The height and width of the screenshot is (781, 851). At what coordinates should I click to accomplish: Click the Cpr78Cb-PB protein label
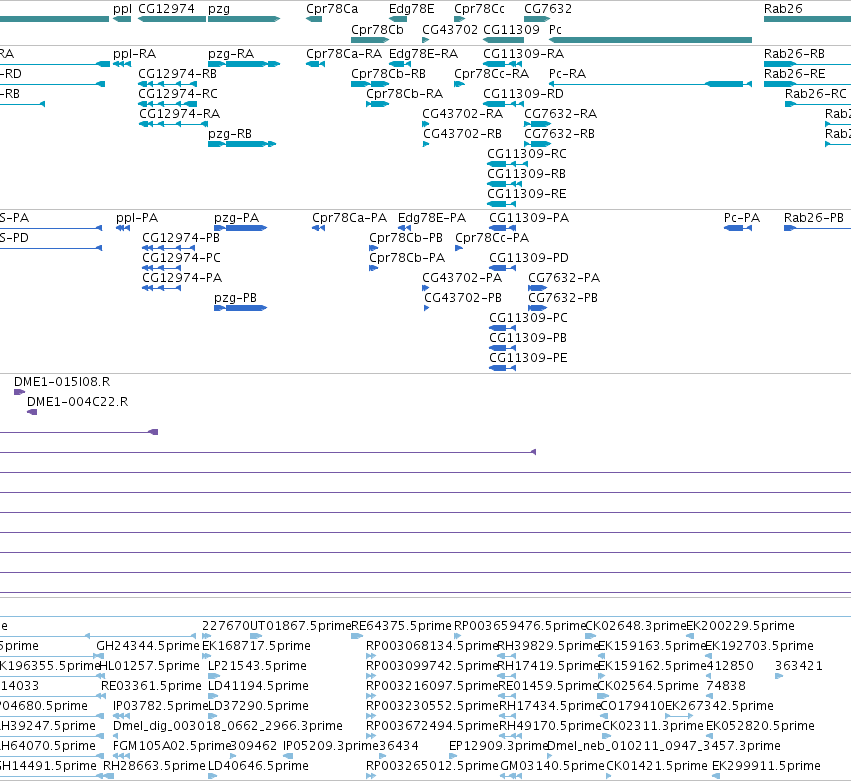coord(406,238)
